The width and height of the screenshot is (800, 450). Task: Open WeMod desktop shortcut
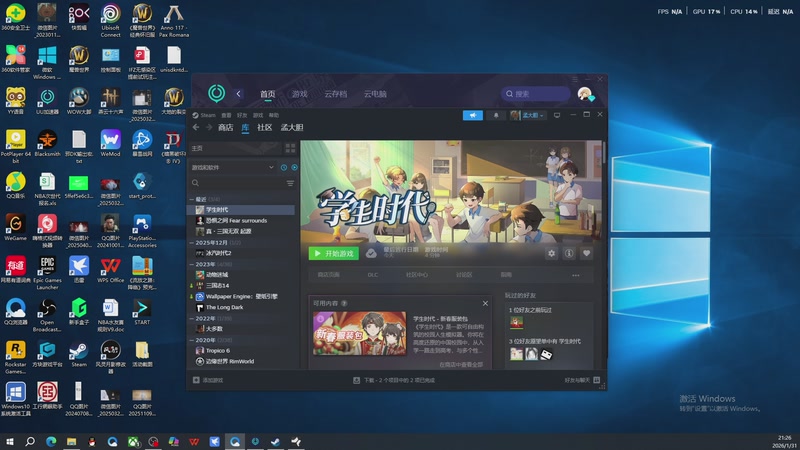110,143
